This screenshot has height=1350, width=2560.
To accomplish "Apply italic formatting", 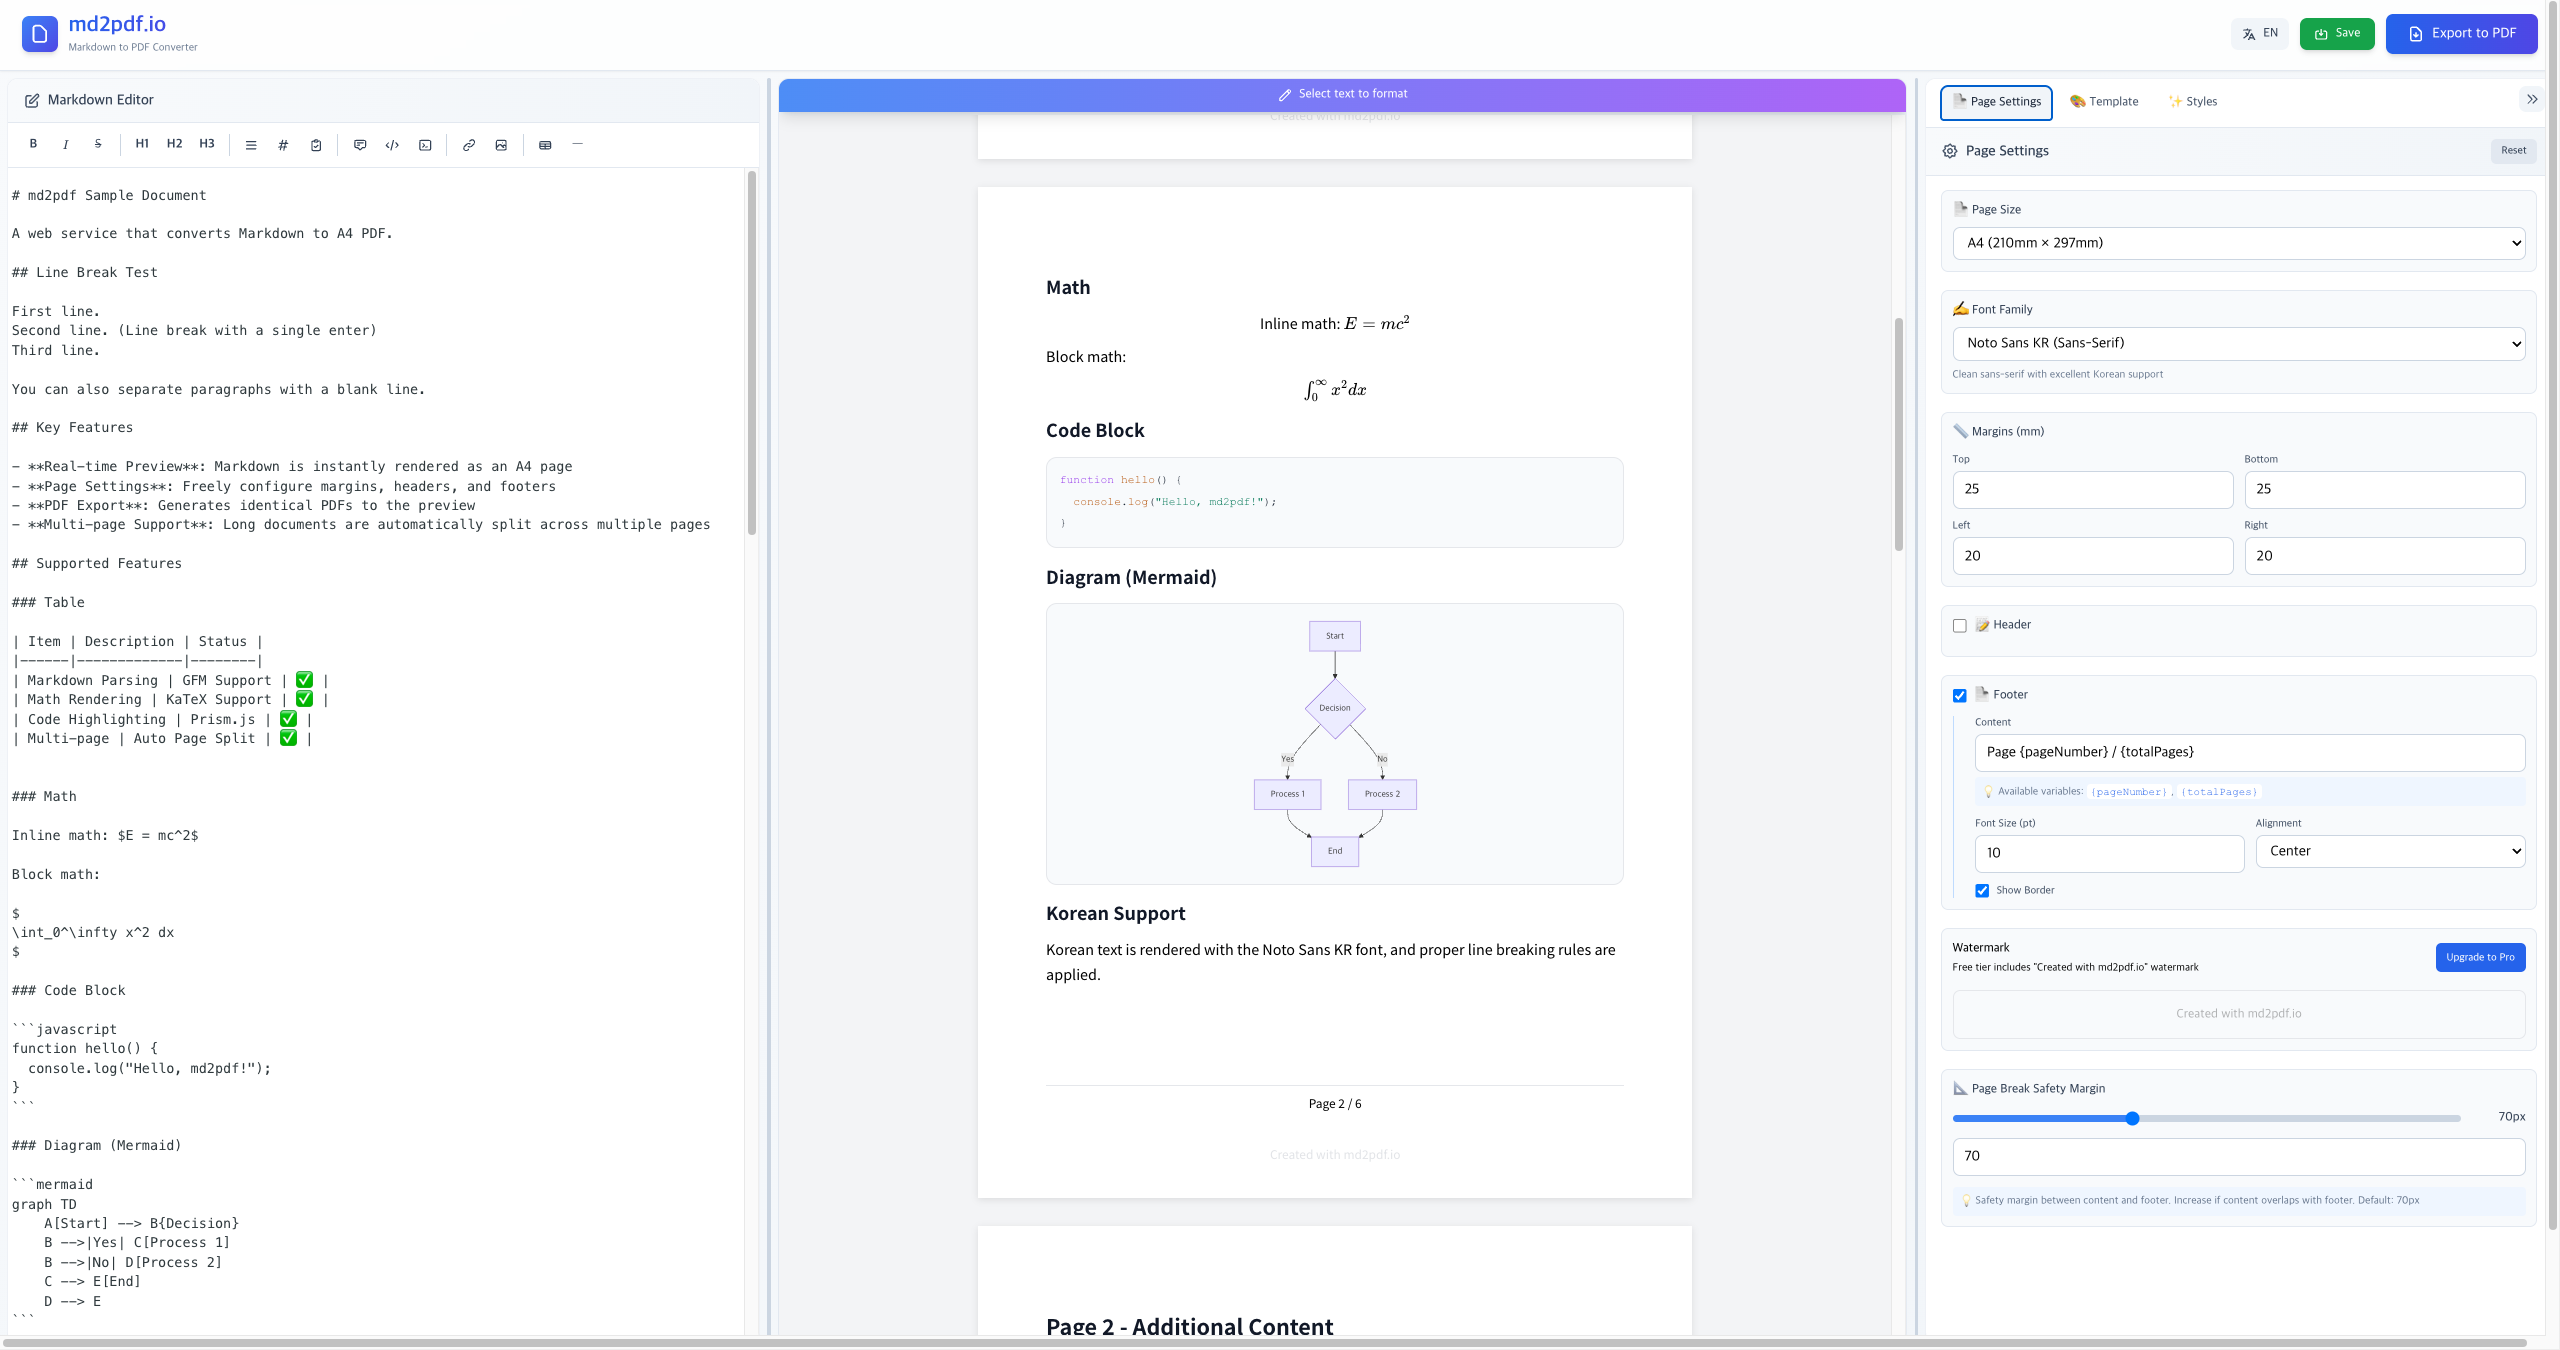I will pyautogui.click(x=65, y=144).
